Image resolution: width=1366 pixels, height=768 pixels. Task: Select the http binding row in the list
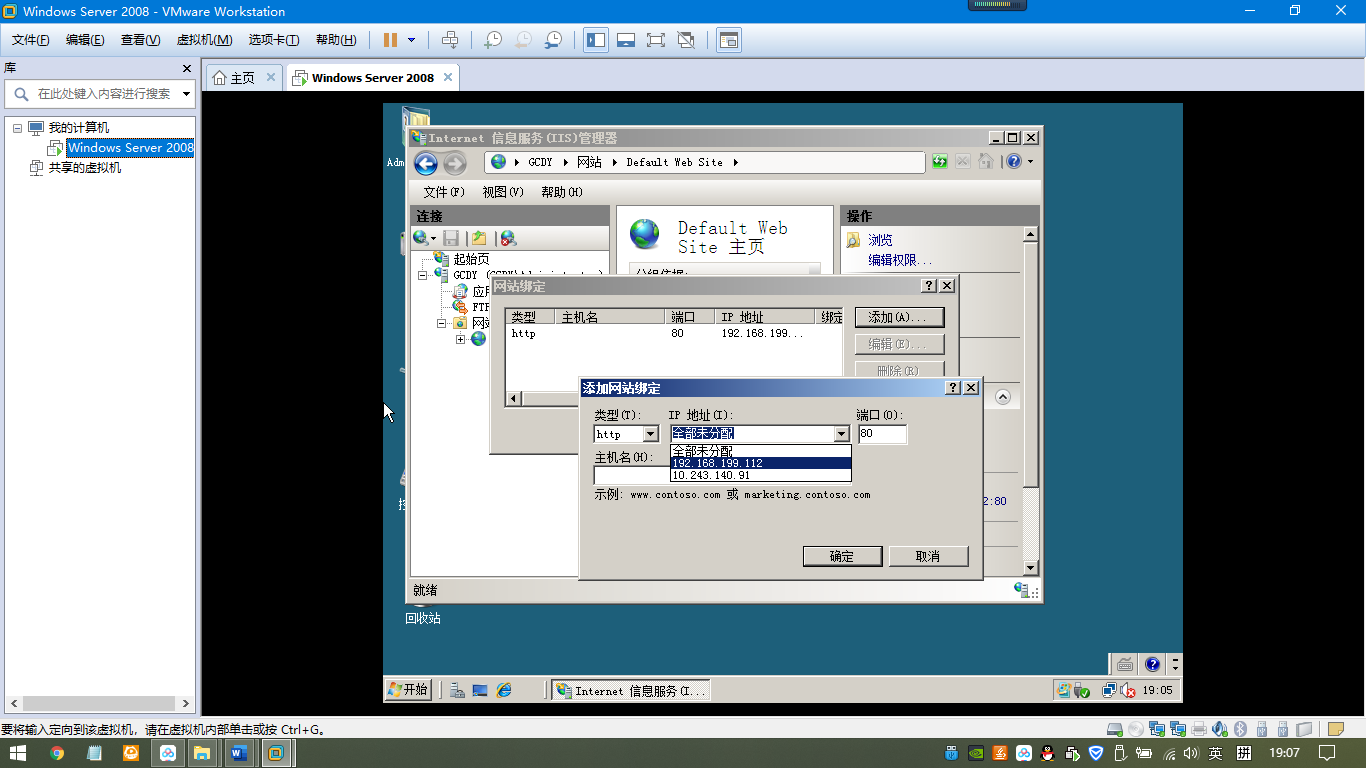click(674, 334)
